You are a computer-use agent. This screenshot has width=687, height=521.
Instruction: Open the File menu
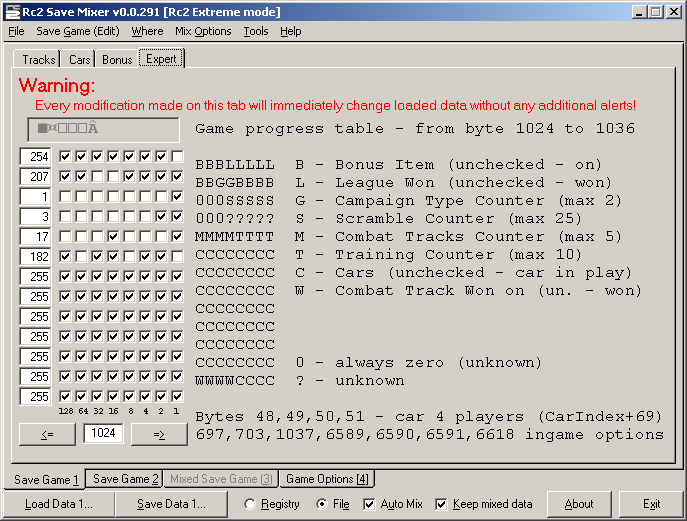pos(16,31)
